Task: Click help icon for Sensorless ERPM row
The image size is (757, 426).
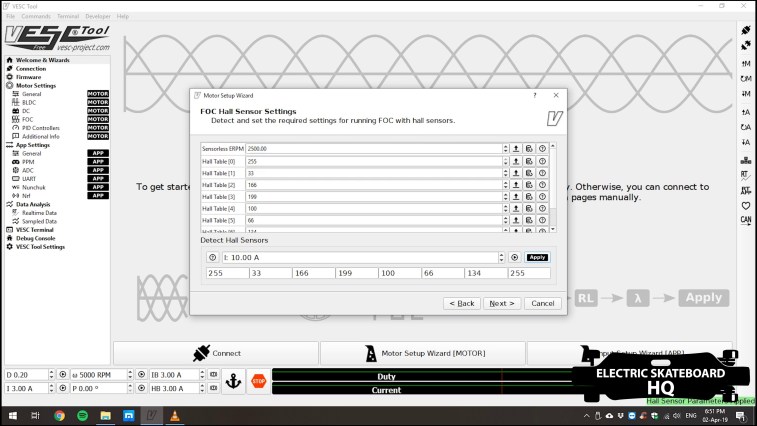Action: coord(542,148)
